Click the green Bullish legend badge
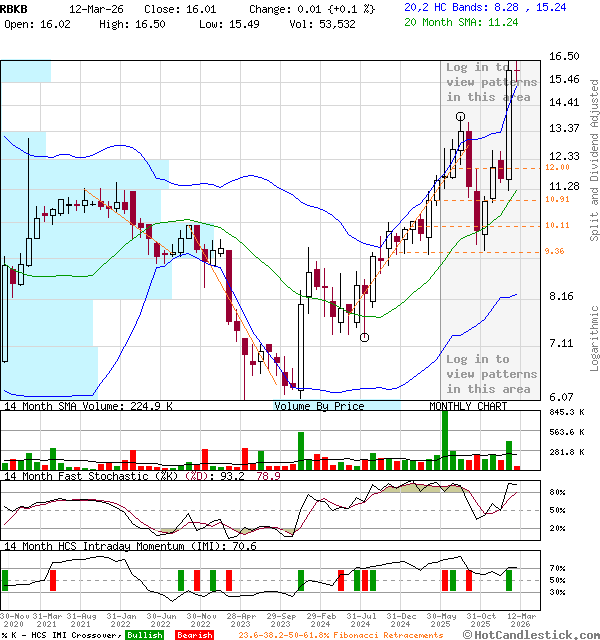The image size is (600, 640). click(145, 635)
